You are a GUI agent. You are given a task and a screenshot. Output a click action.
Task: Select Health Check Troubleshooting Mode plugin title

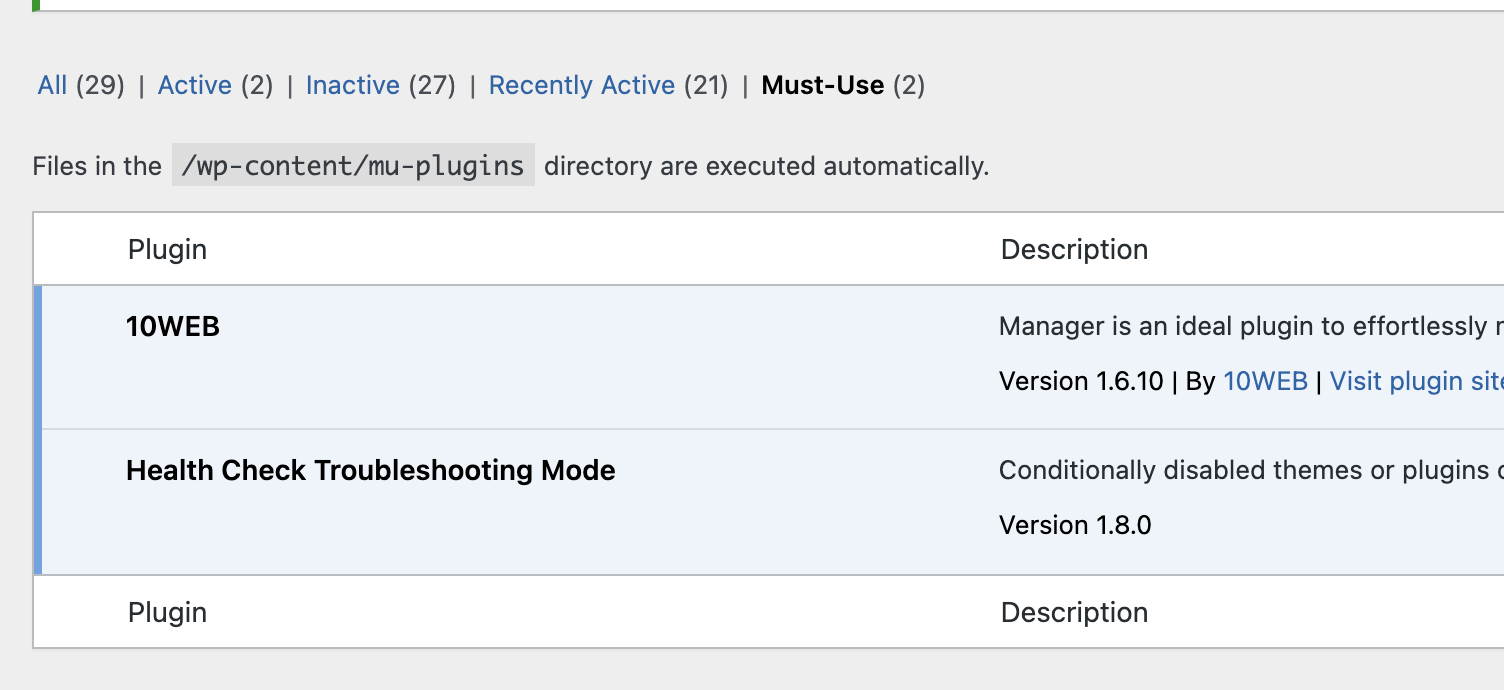(370, 470)
